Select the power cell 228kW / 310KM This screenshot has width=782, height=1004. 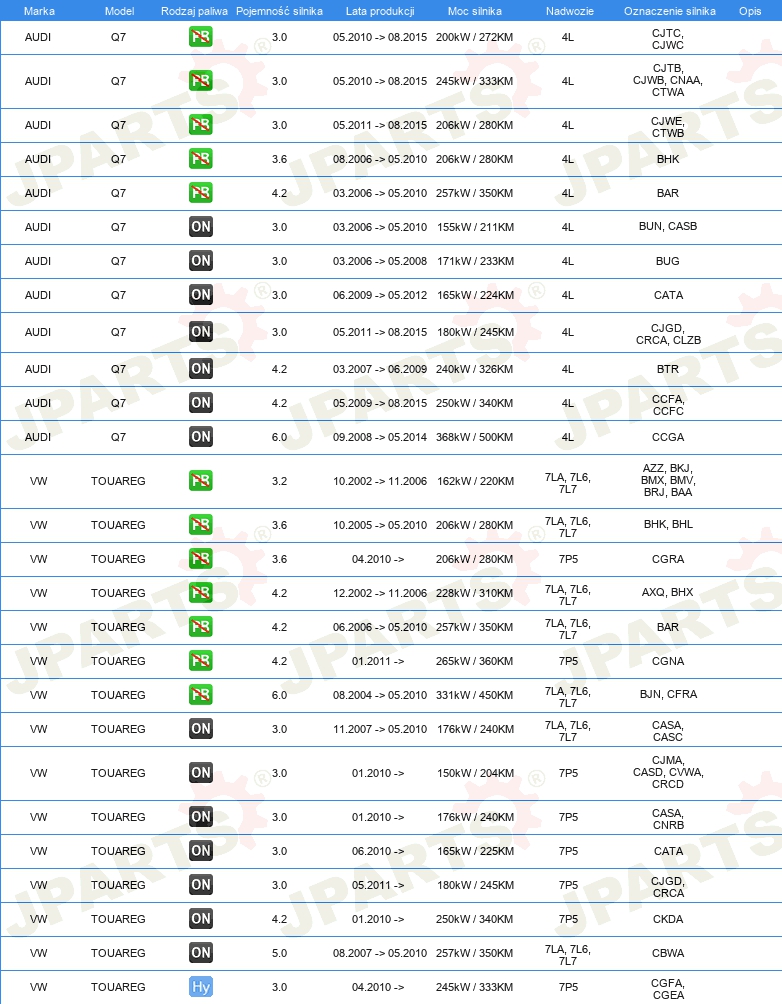475,594
